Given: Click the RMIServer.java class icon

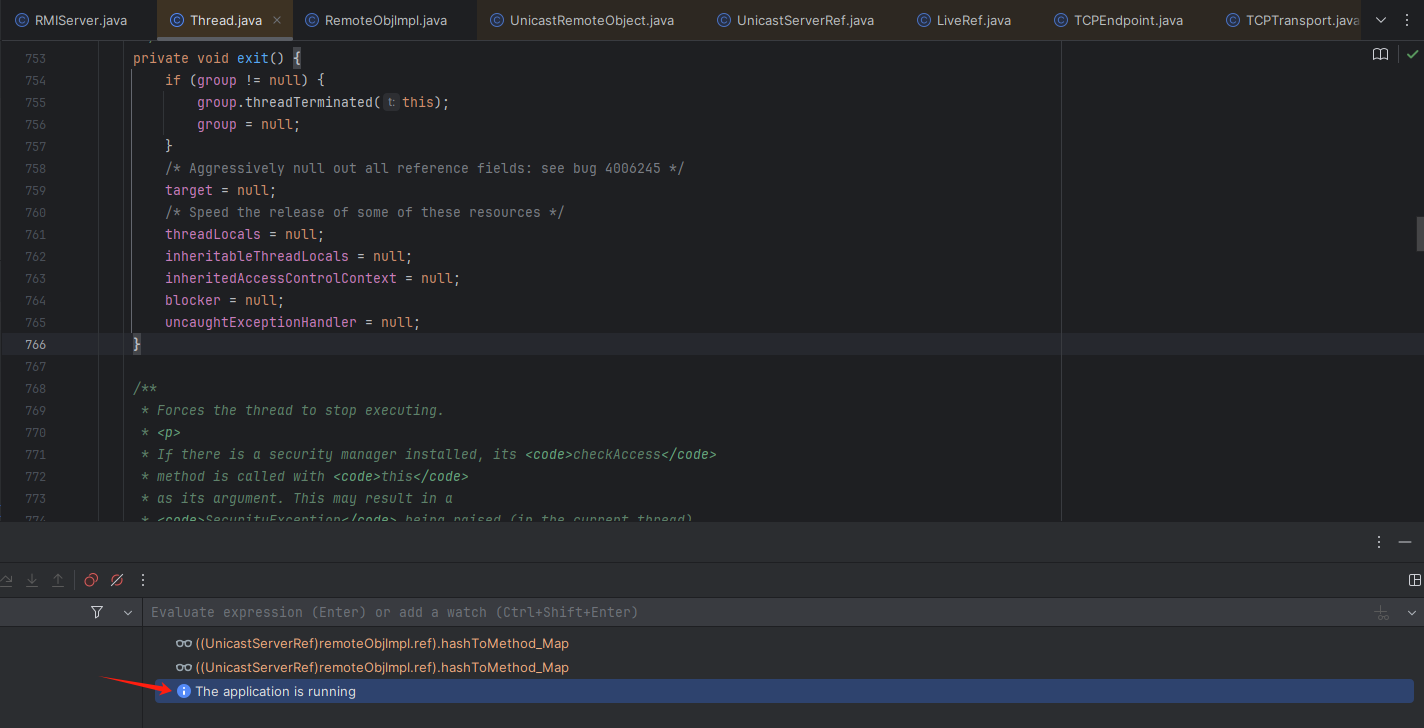Looking at the screenshot, I should pos(22,20).
